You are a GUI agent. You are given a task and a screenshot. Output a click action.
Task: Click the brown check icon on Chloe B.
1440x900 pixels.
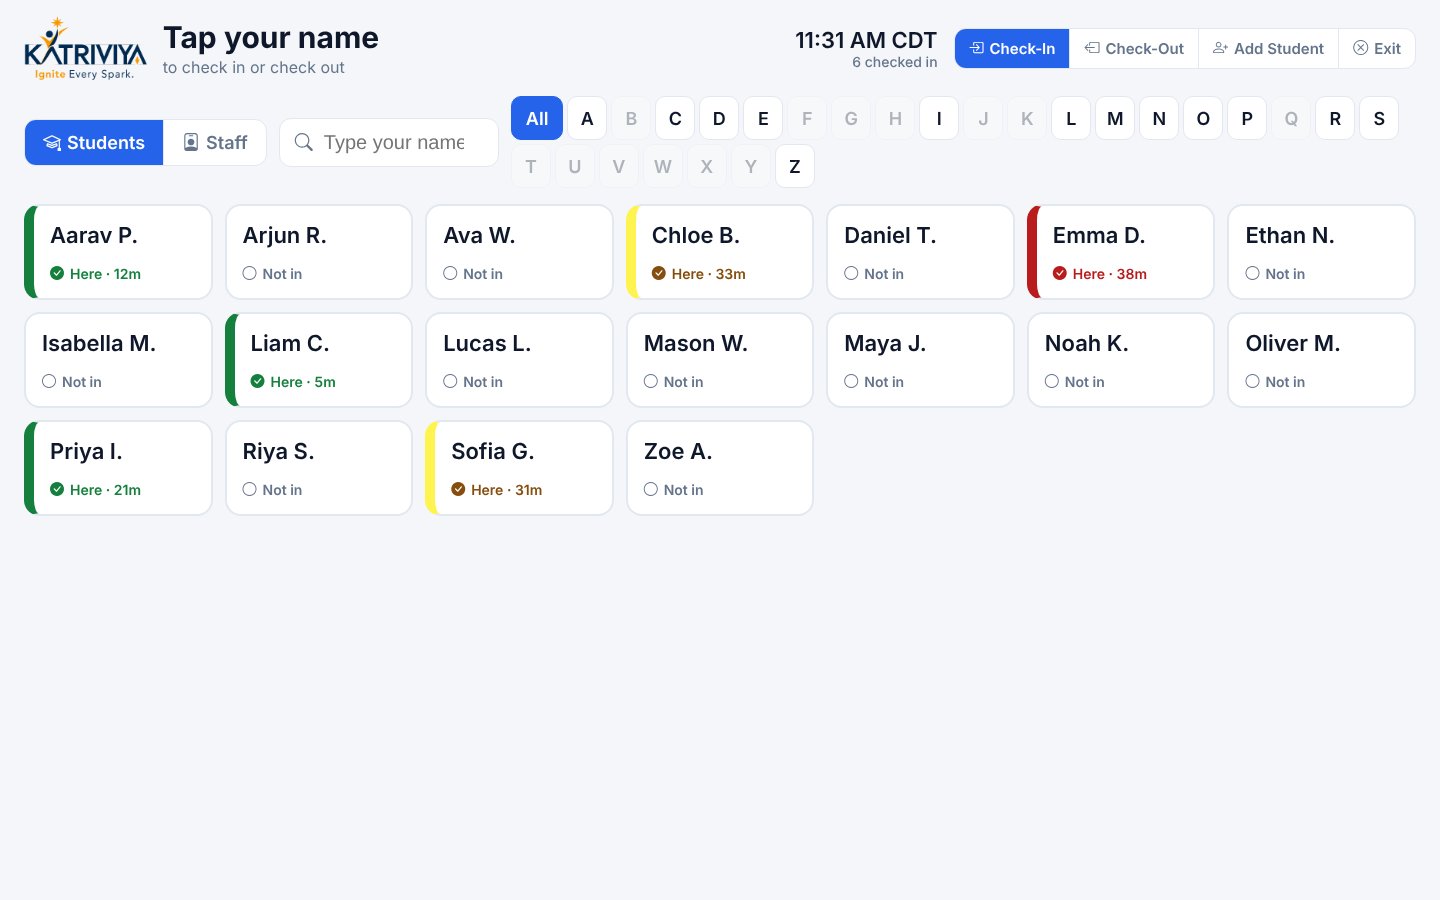coord(659,273)
